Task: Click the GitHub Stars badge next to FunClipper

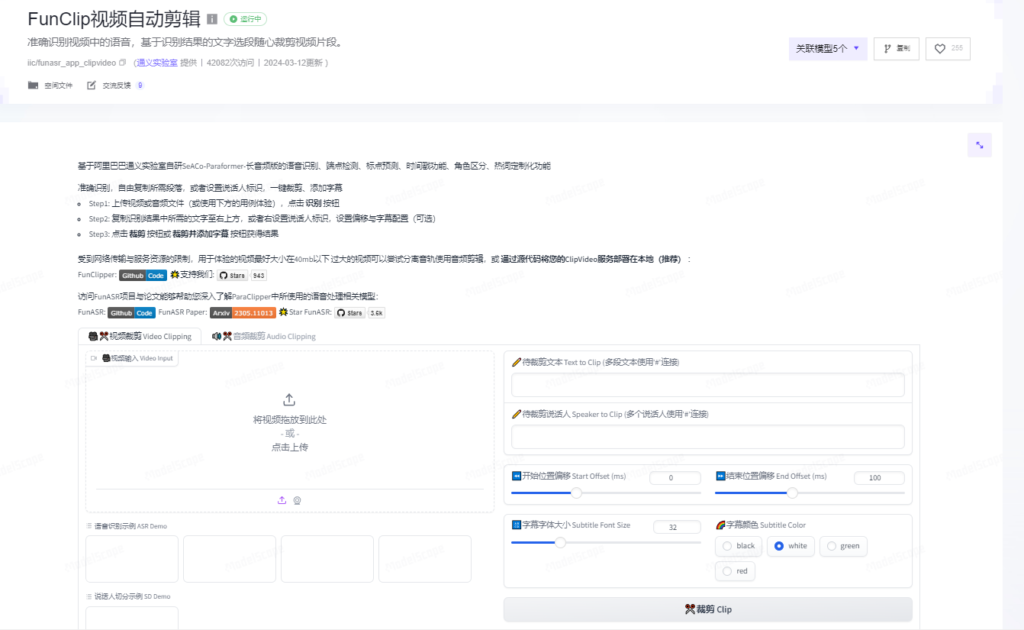Action: (x=233, y=274)
